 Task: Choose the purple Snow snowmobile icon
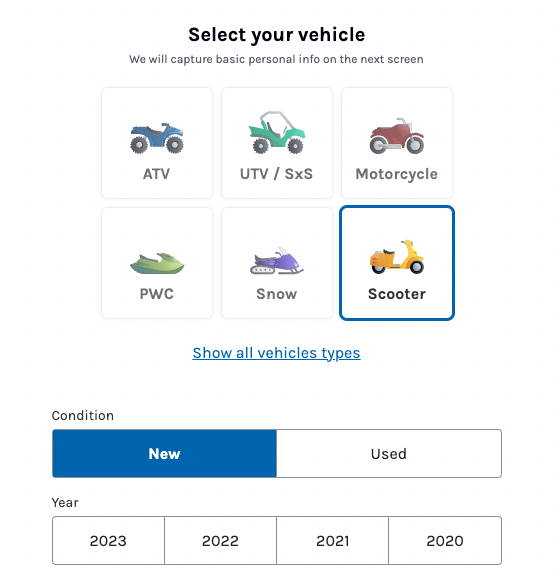[277, 260]
